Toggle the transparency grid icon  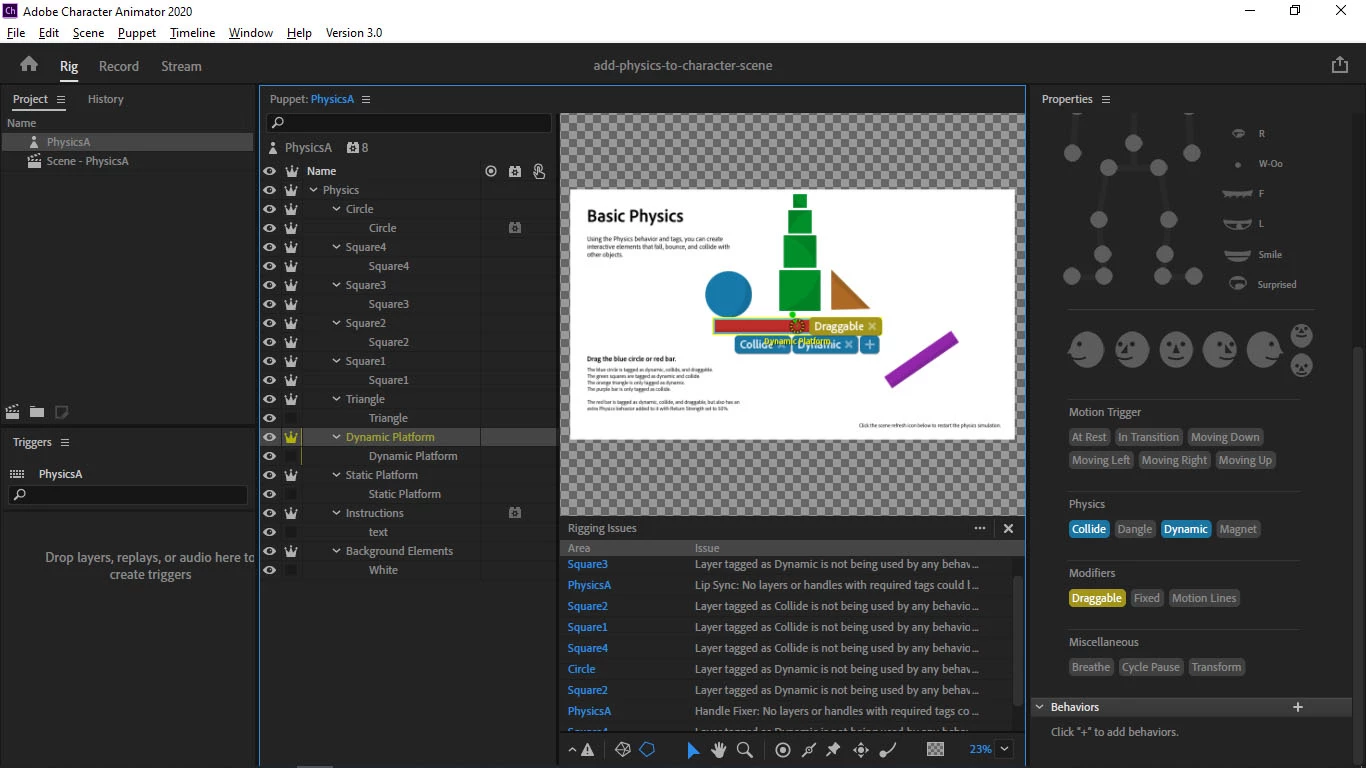[935, 749]
